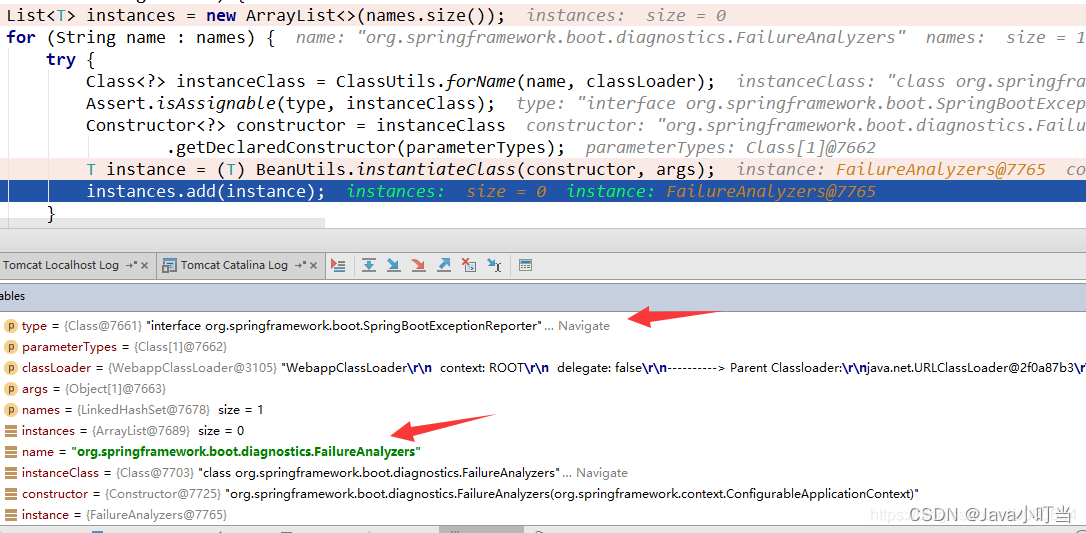Image resolution: width=1086 pixels, height=533 pixels.
Task: Navigate to the instanceClass FailureAnalyzers source
Action: (x=602, y=473)
